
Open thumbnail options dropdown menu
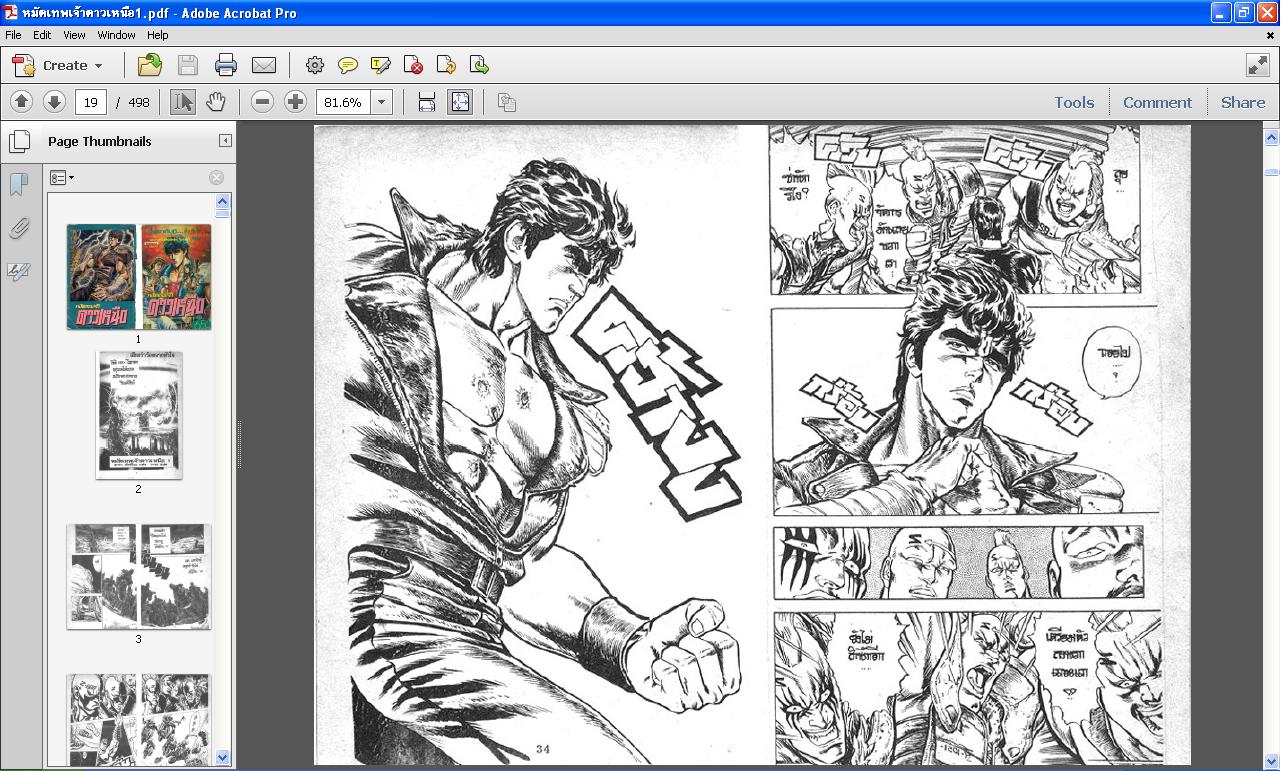point(62,178)
